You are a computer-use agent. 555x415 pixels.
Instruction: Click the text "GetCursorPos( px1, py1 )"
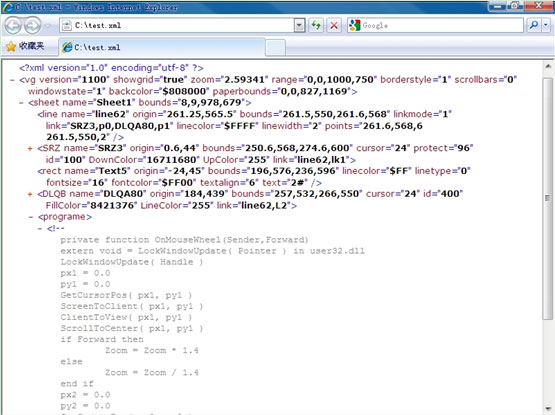coord(126,295)
